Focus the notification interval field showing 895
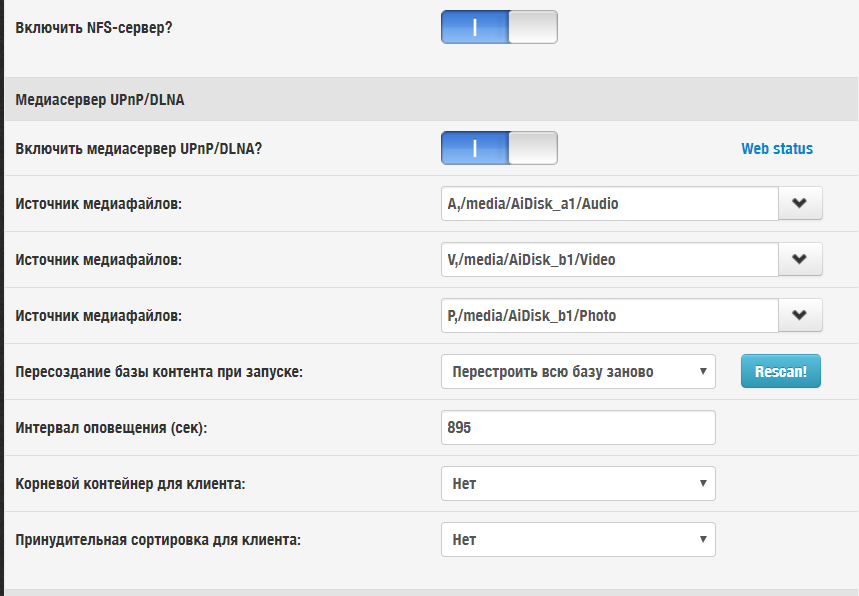Viewport: 859px width, 596px height. tap(578, 427)
